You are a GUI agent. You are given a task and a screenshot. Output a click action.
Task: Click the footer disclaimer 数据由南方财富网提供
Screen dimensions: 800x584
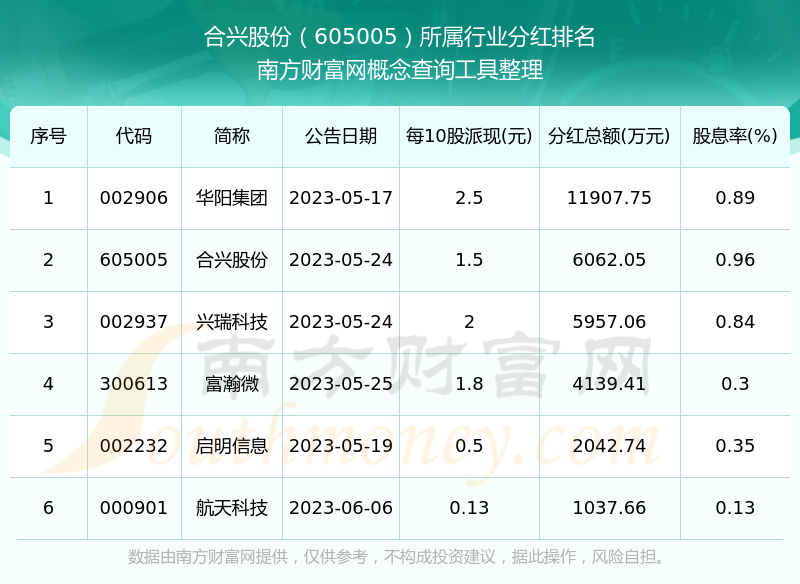[x=208, y=556]
